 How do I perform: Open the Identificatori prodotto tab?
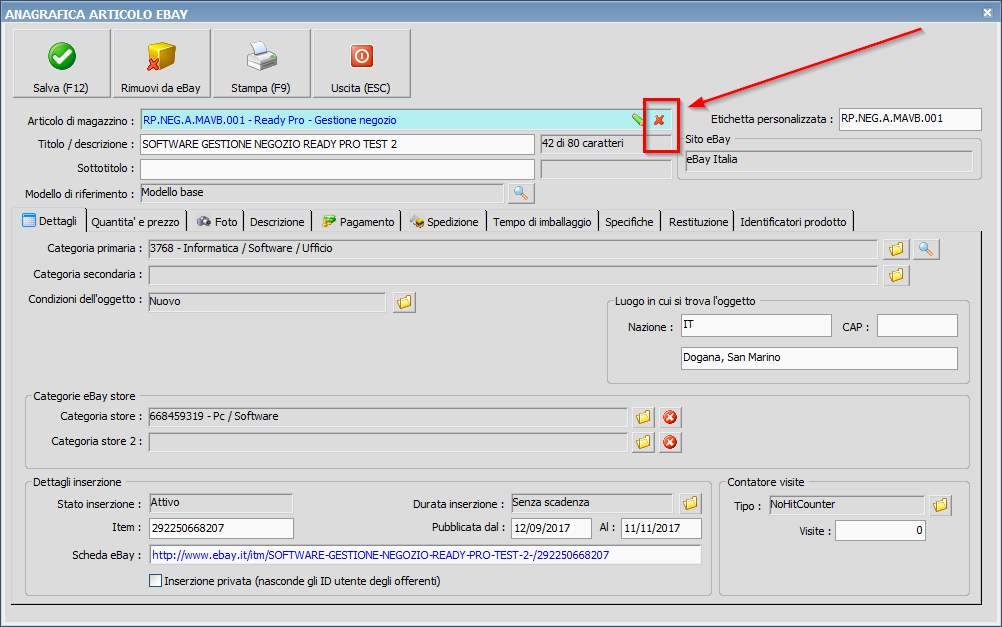click(x=793, y=222)
